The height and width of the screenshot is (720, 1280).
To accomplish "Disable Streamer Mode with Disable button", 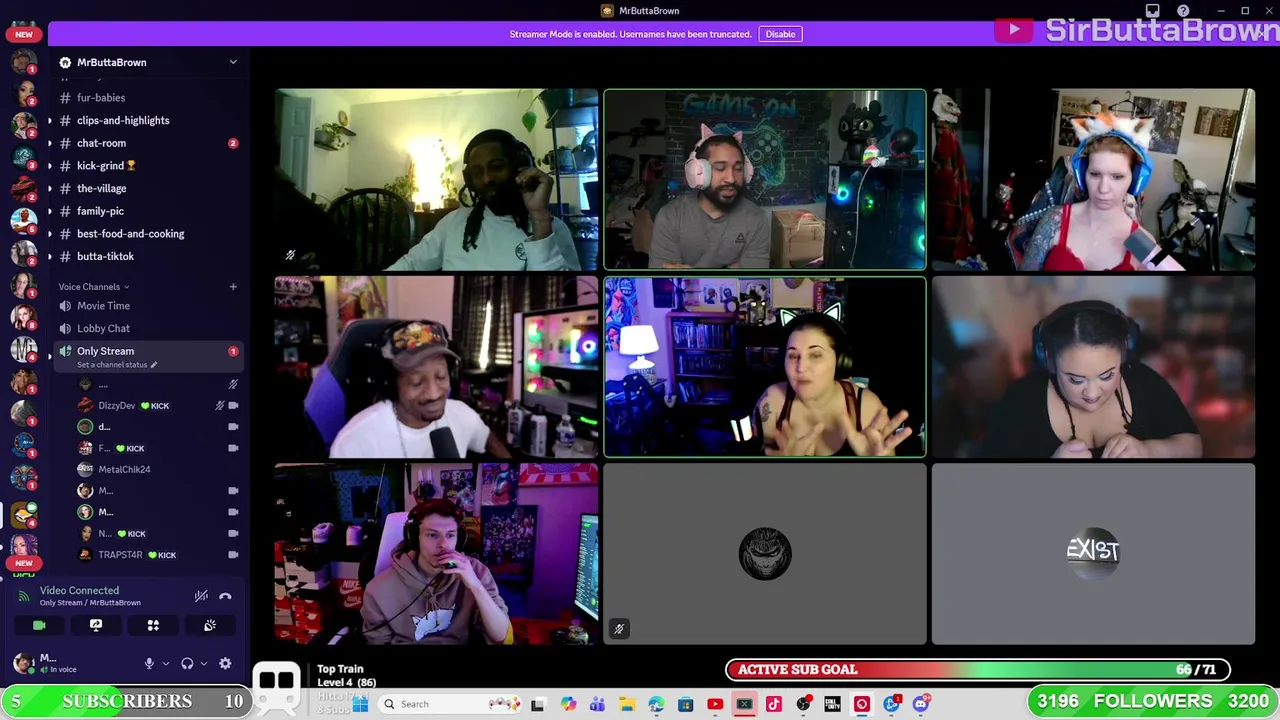I will coord(780,34).
